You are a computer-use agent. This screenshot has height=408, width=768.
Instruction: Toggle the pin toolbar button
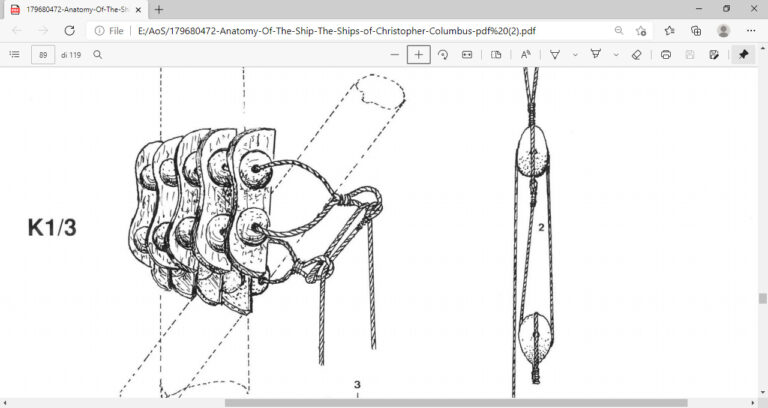click(743, 54)
